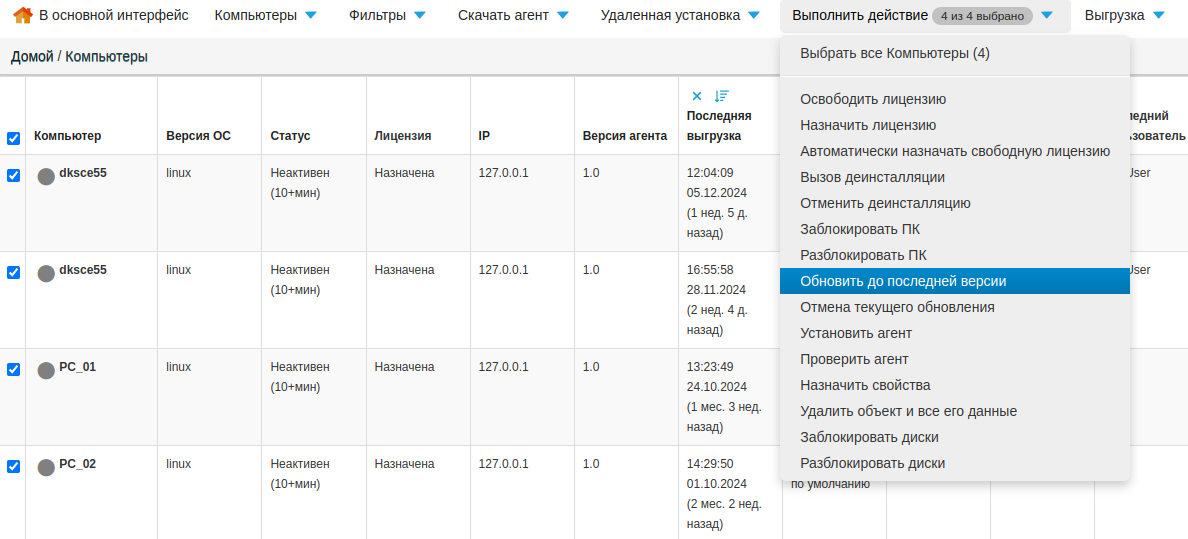Click the orange home icon
Screen dimensions: 1188x539
[22, 16]
